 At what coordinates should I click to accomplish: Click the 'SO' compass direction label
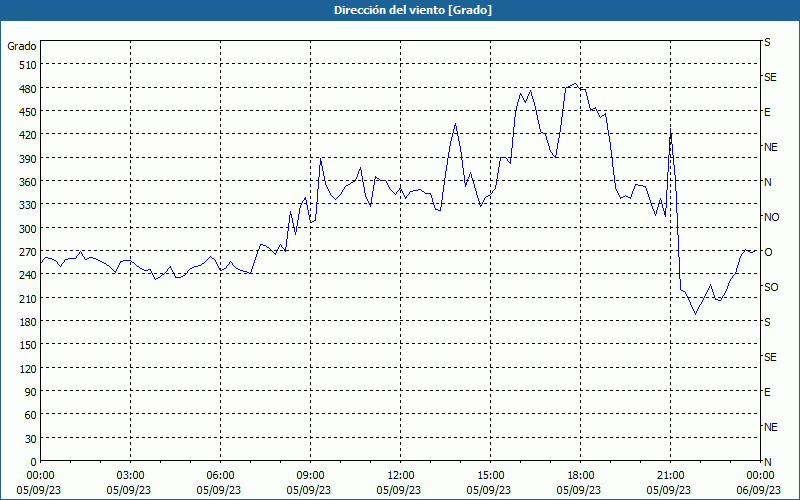coord(771,287)
